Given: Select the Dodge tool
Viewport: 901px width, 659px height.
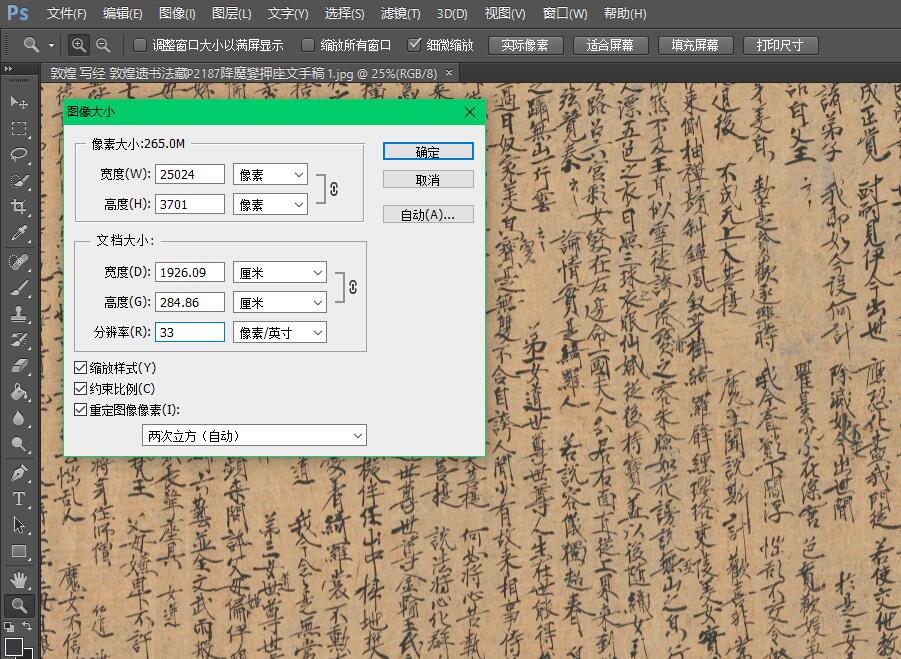Looking at the screenshot, I should 18,444.
